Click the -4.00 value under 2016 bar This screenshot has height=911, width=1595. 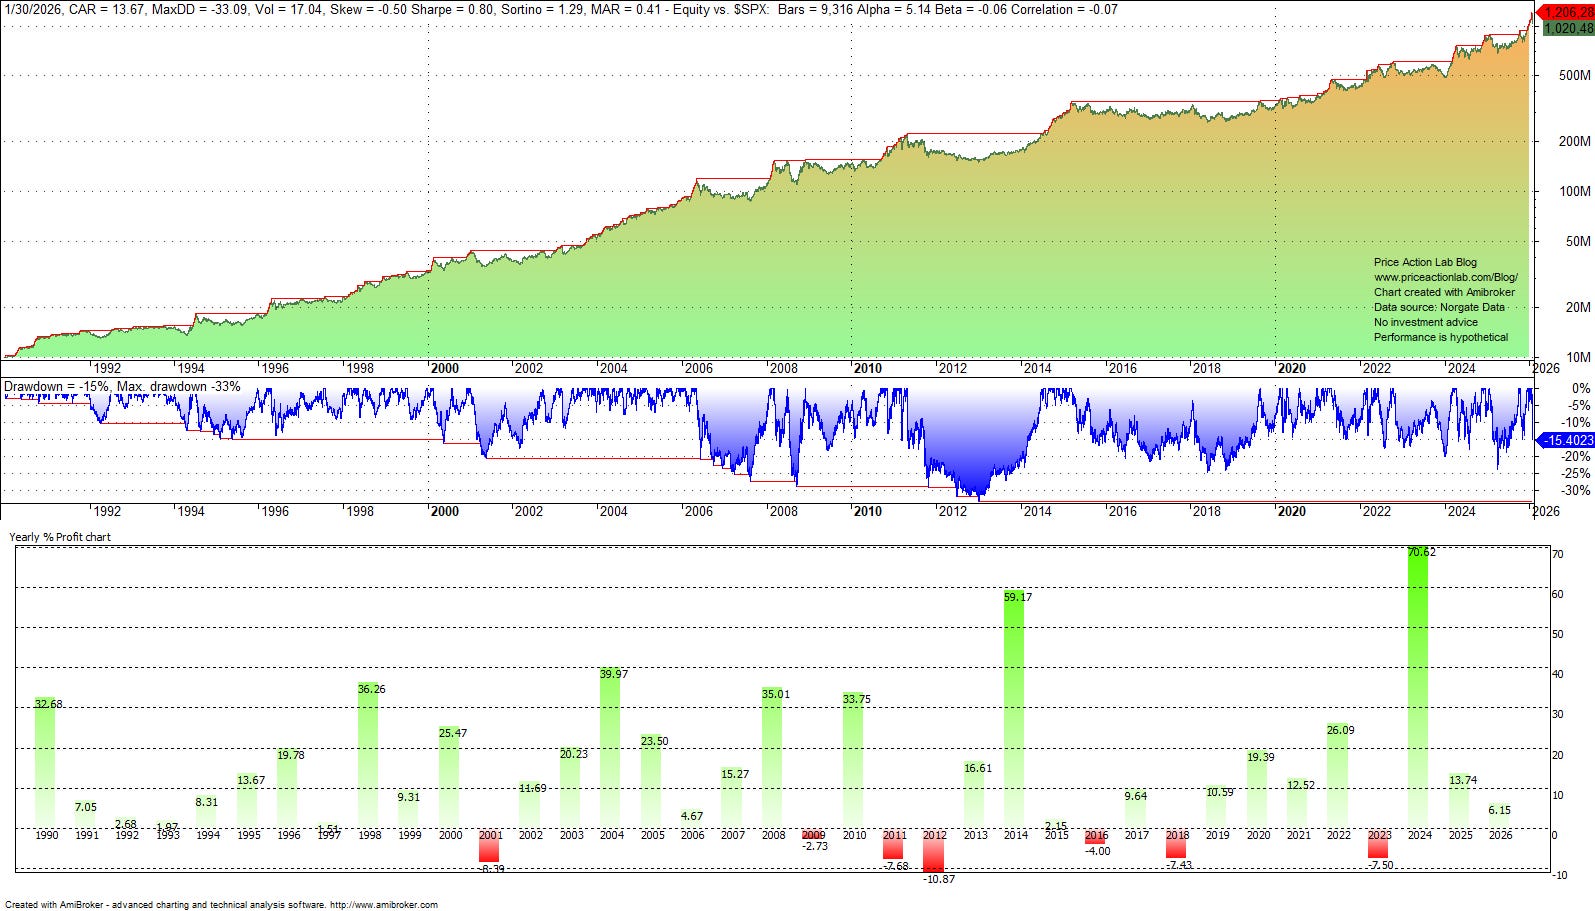(x=1097, y=851)
